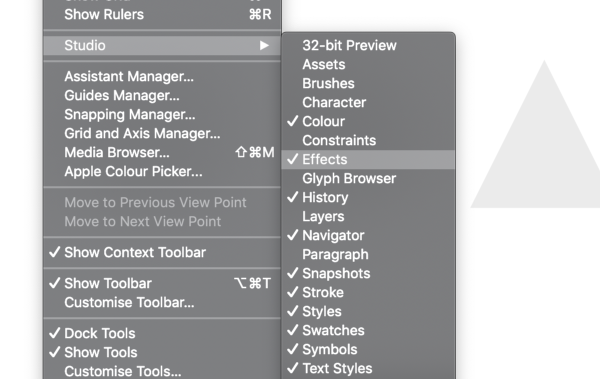Open the Studio submenu arrow
This screenshot has width=600, height=379.
[x=264, y=46]
